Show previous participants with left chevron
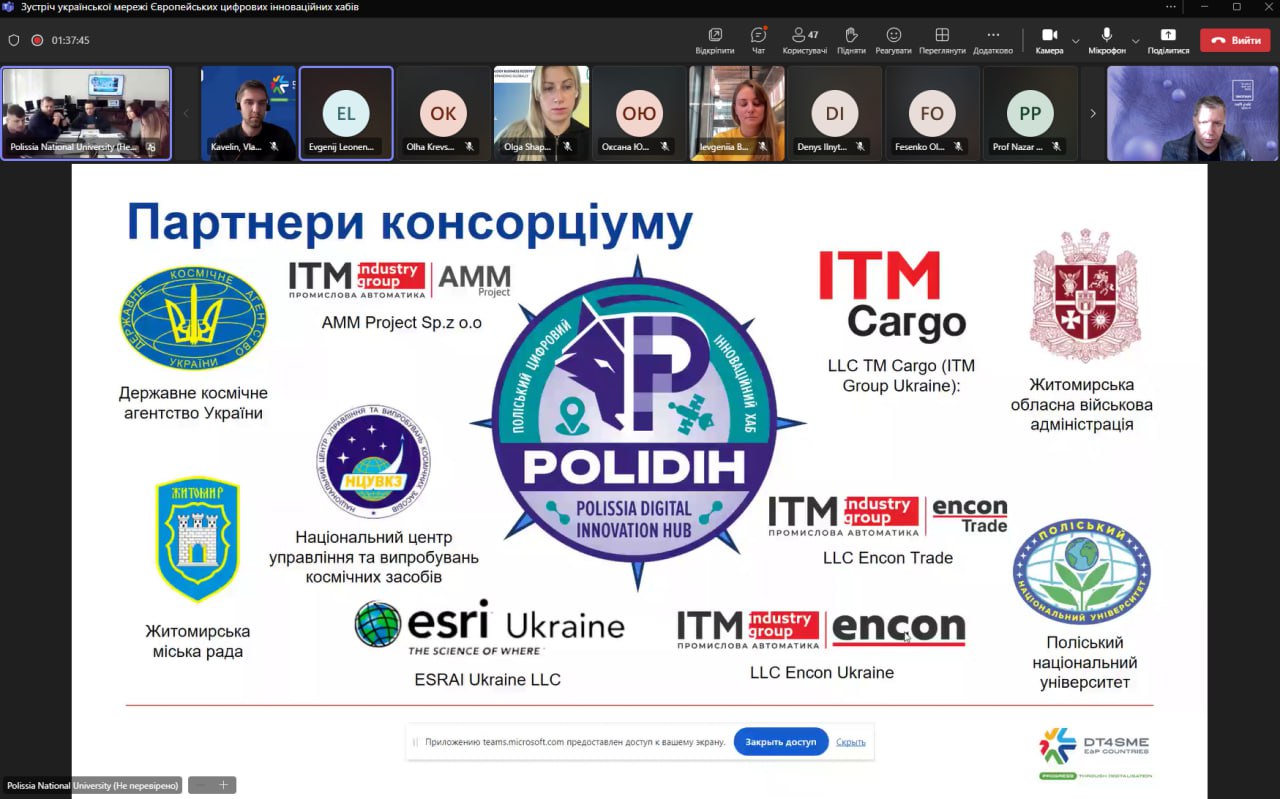This screenshot has height=799, width=1280. (x=186, y=114)
